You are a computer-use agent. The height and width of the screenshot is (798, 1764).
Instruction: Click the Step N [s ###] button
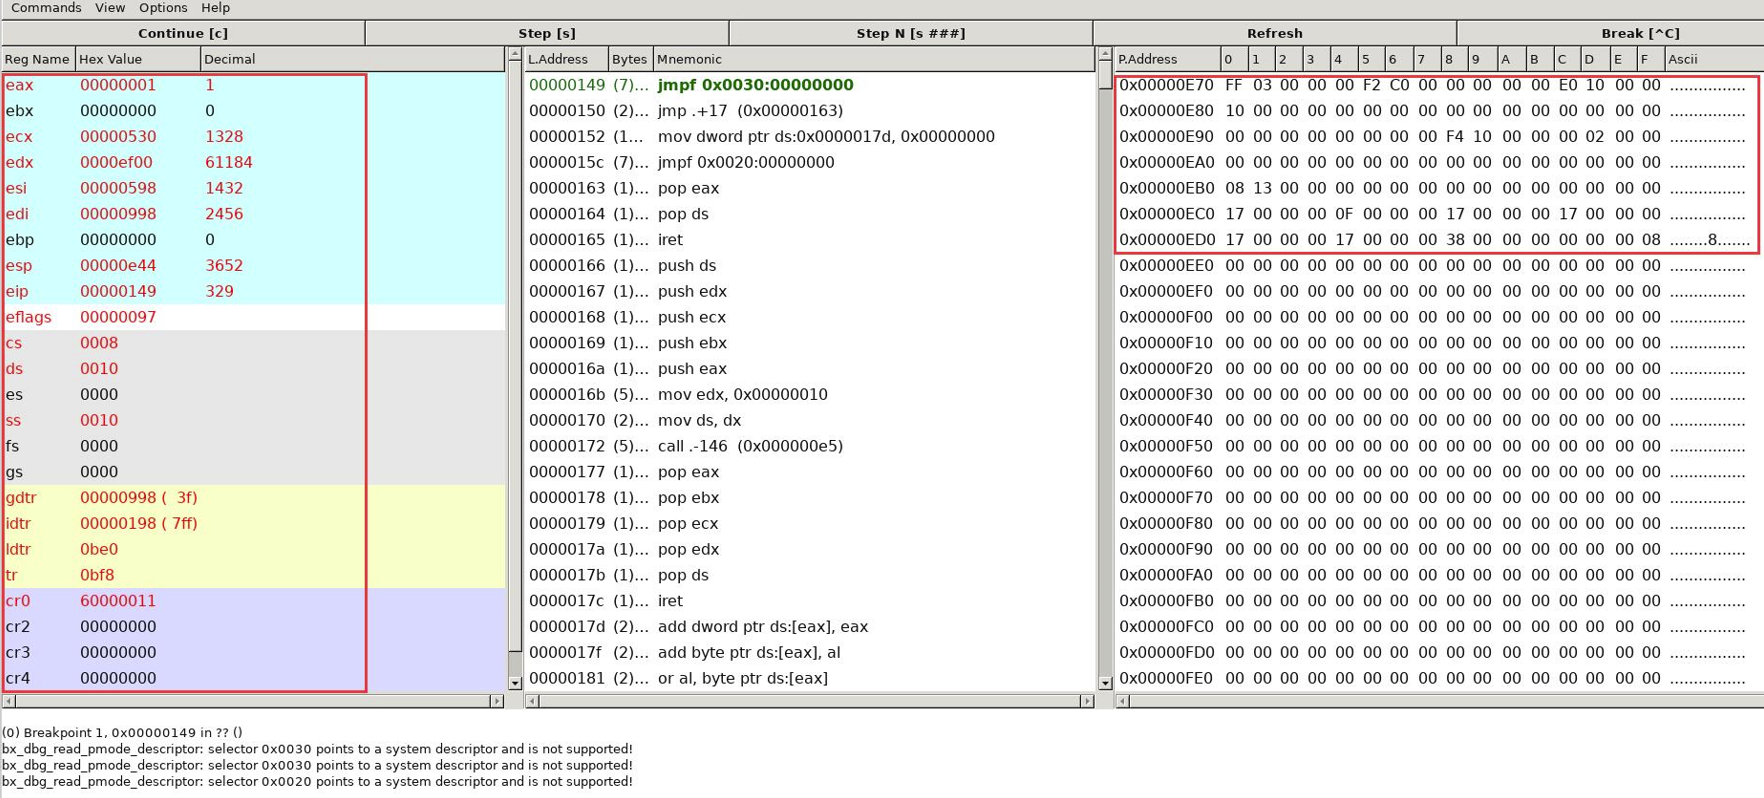(x=911, y=33)
